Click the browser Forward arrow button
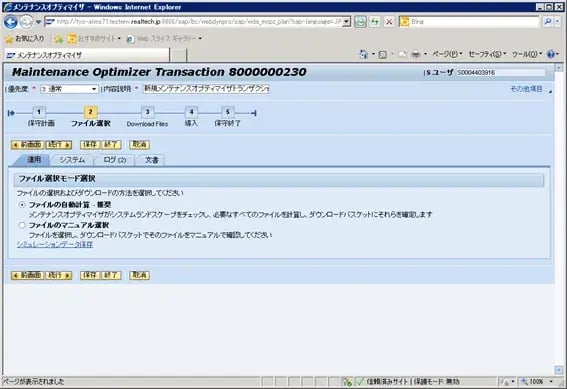The width and height of the screenshot is (567, 389). coord(26,22)
